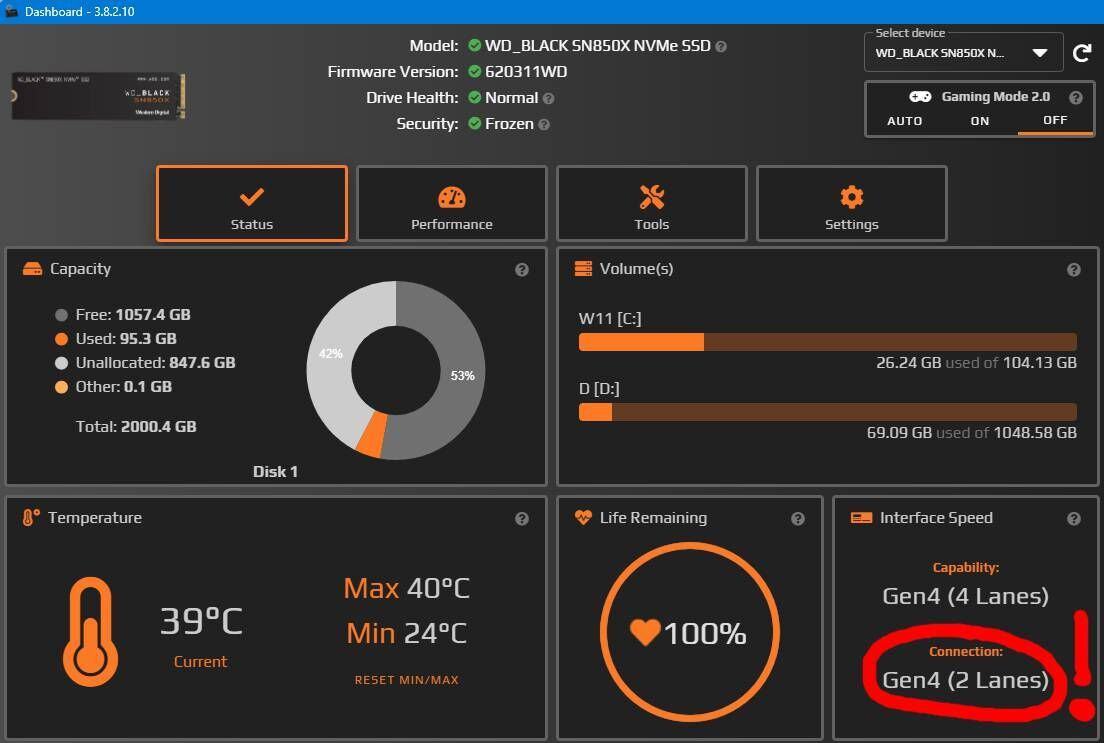Open Gaming Mode 2.0 help icon

(x=1075, y=97)
